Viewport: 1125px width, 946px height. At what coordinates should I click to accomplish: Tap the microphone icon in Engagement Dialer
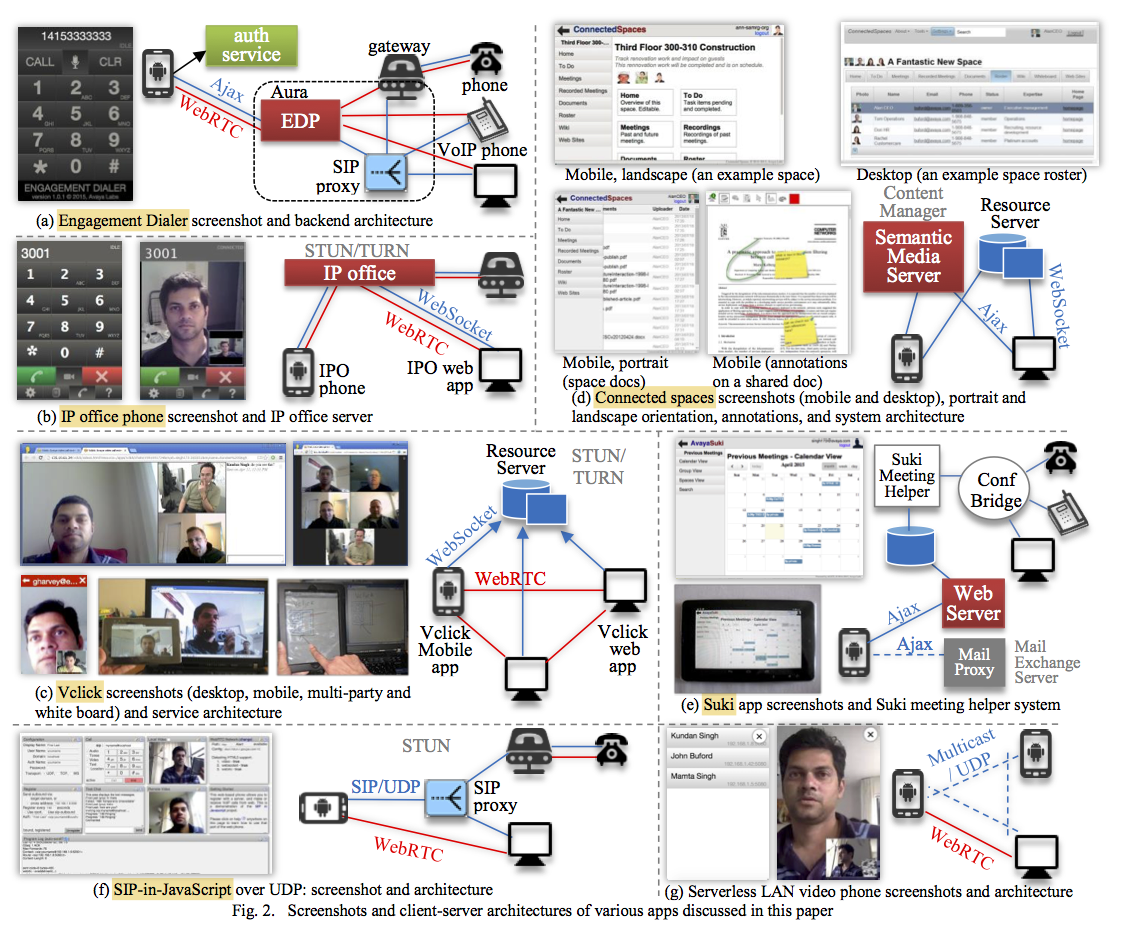[70, 60]
